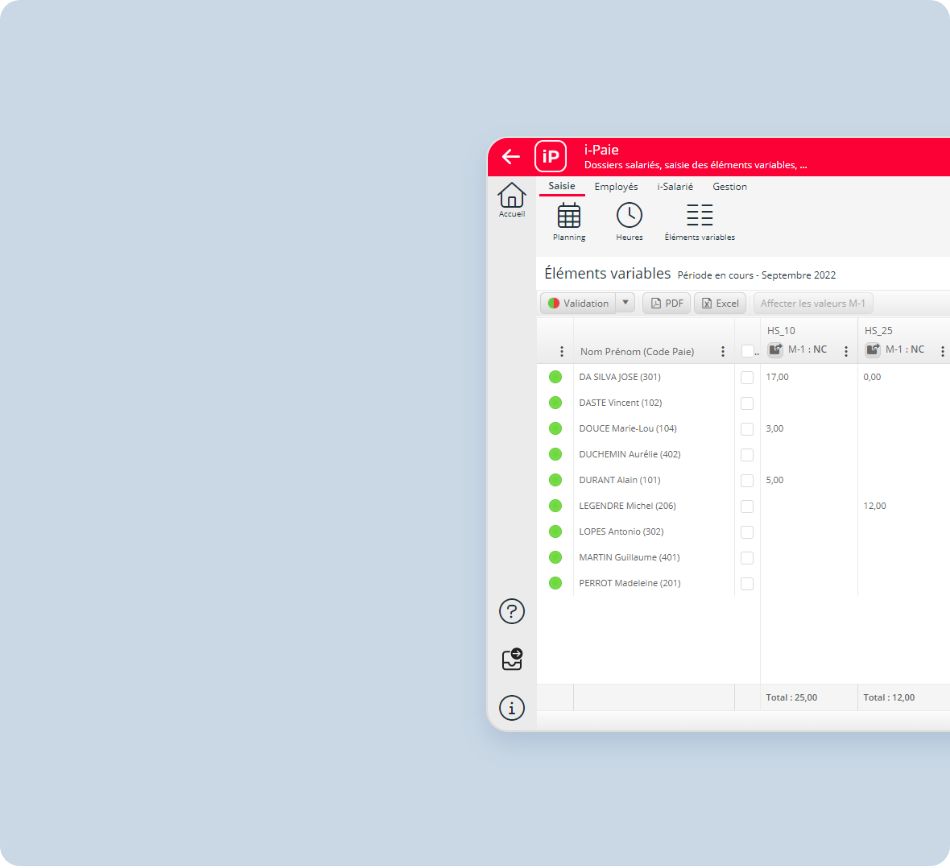Switch to the Employés tab

(616, 187)
